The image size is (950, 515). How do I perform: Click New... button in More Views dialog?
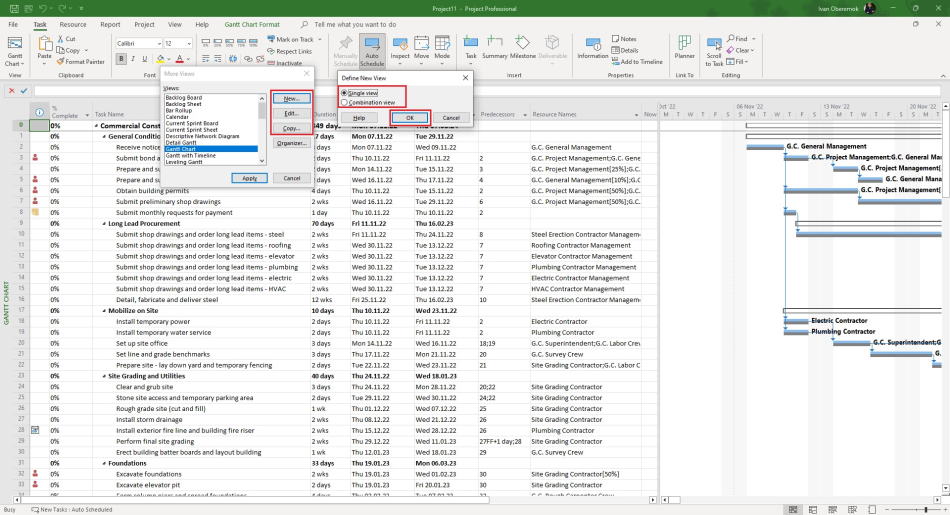(291, 98)
